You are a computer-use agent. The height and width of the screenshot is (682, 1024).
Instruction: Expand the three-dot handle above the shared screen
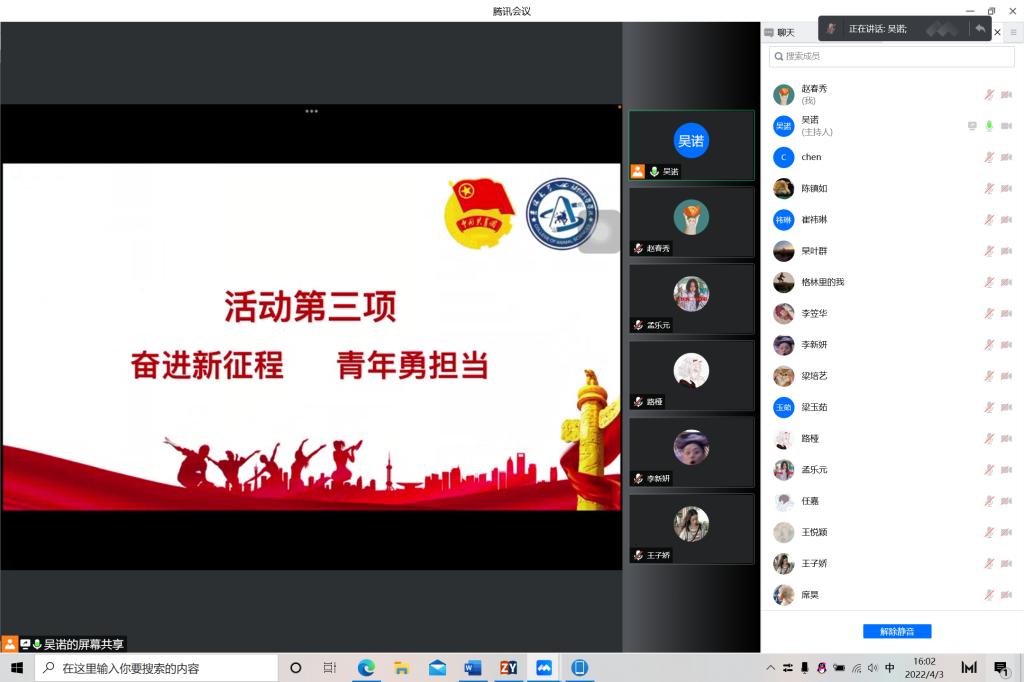pyautogui.click(x=312, y=111)
